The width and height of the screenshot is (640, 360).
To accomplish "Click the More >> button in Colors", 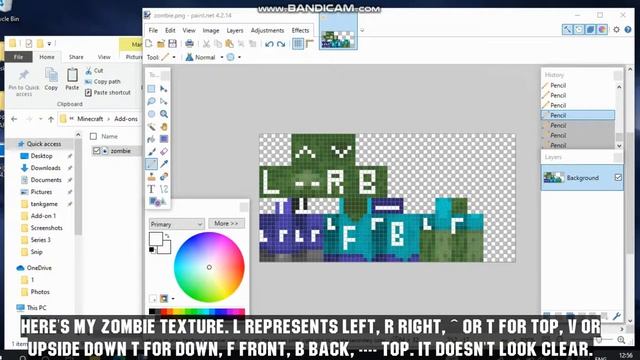I will (x=226, y=224).
